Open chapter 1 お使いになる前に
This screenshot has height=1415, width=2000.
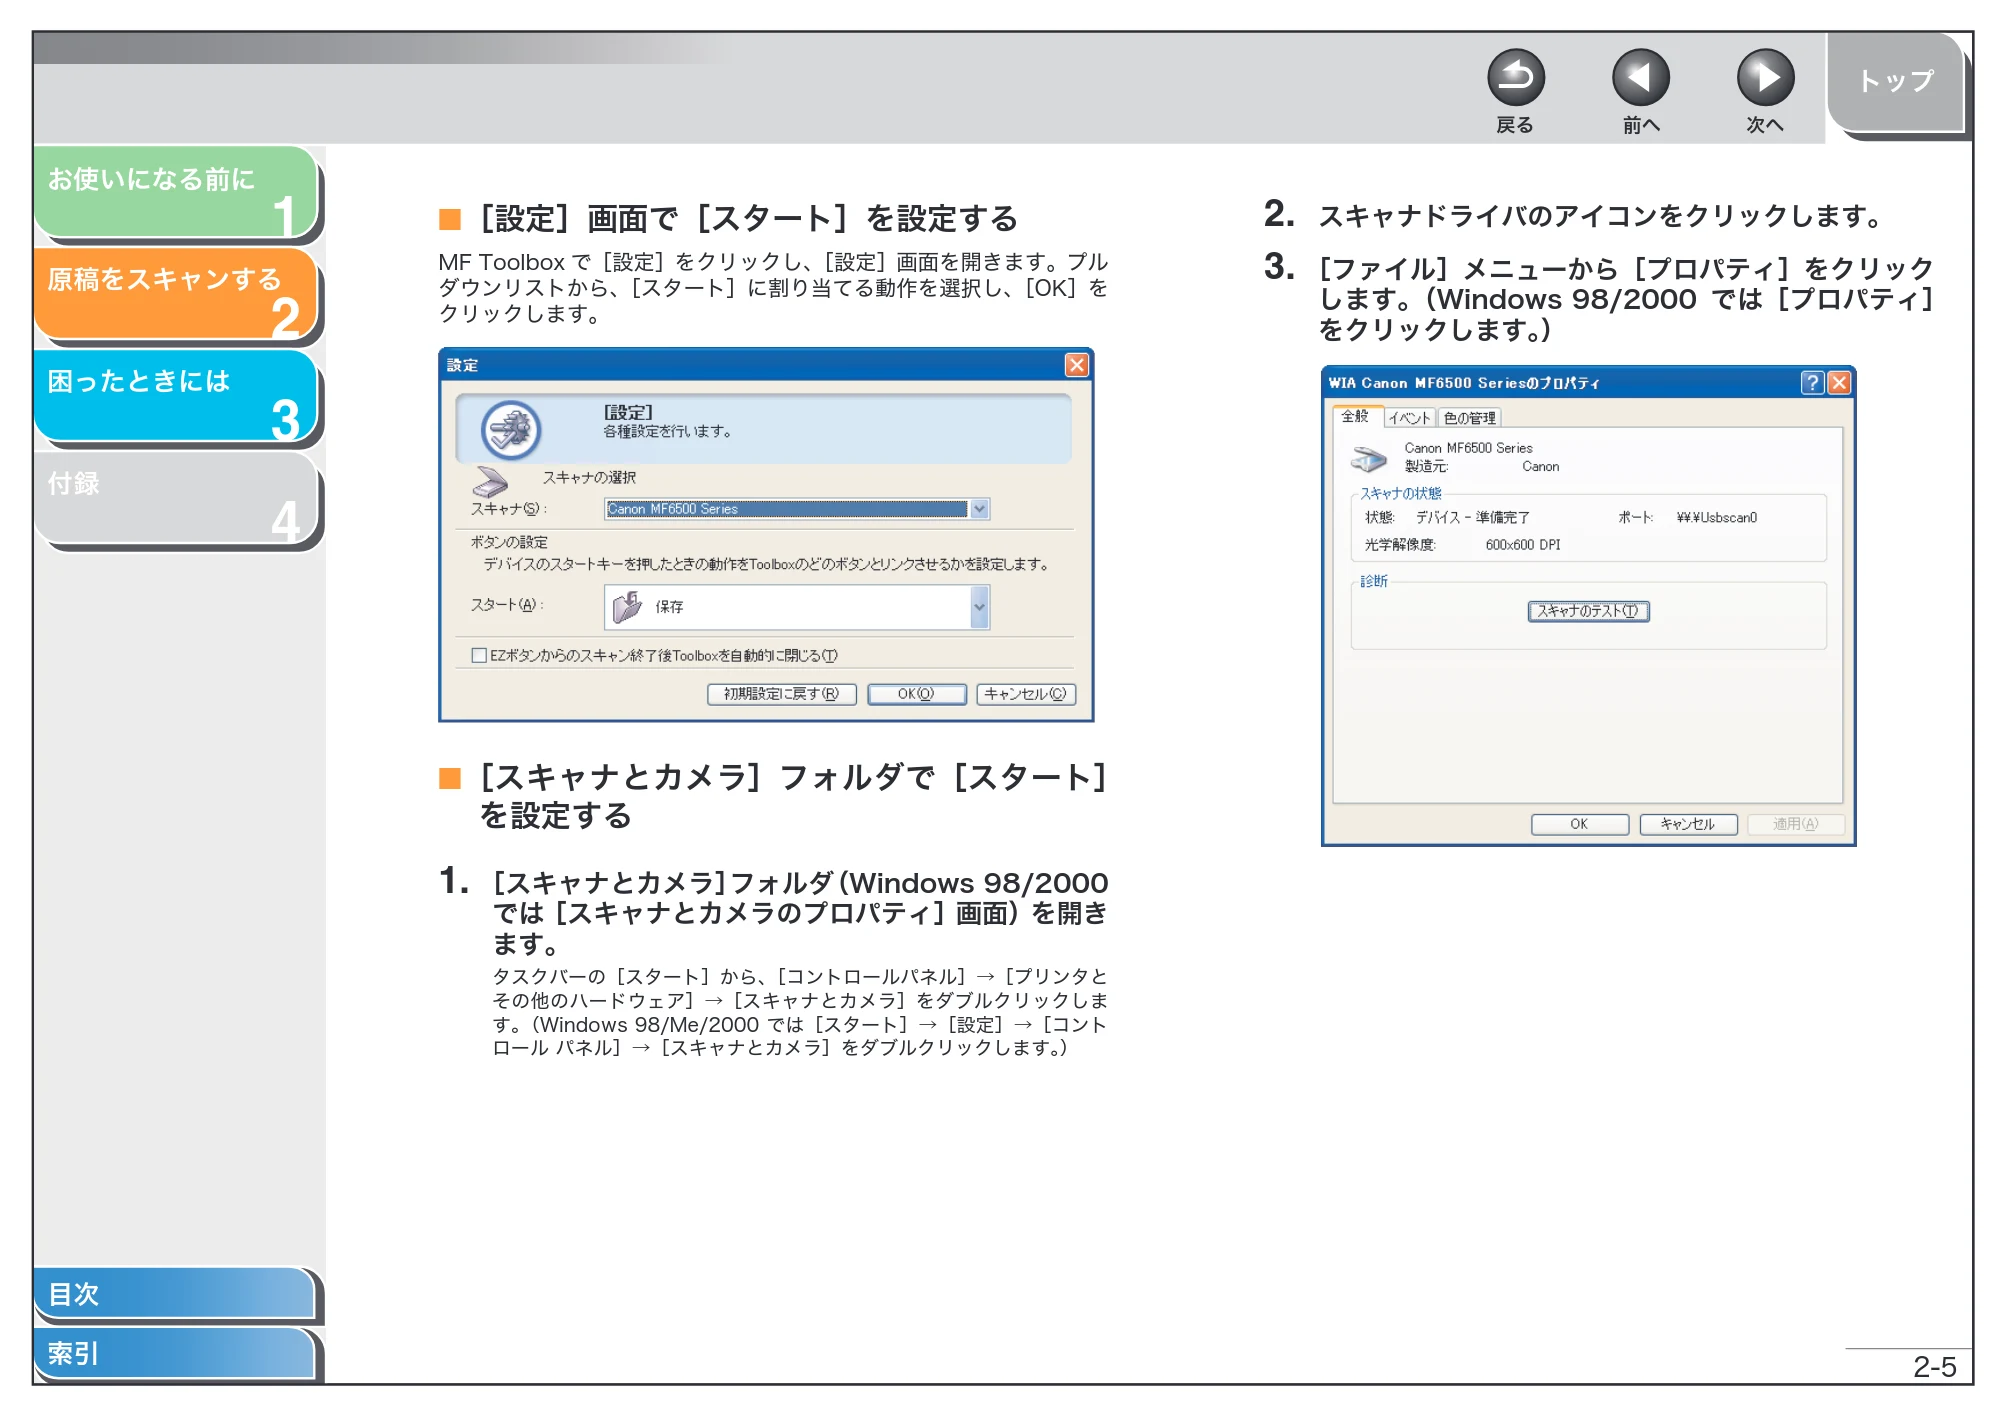coord(176,192)
